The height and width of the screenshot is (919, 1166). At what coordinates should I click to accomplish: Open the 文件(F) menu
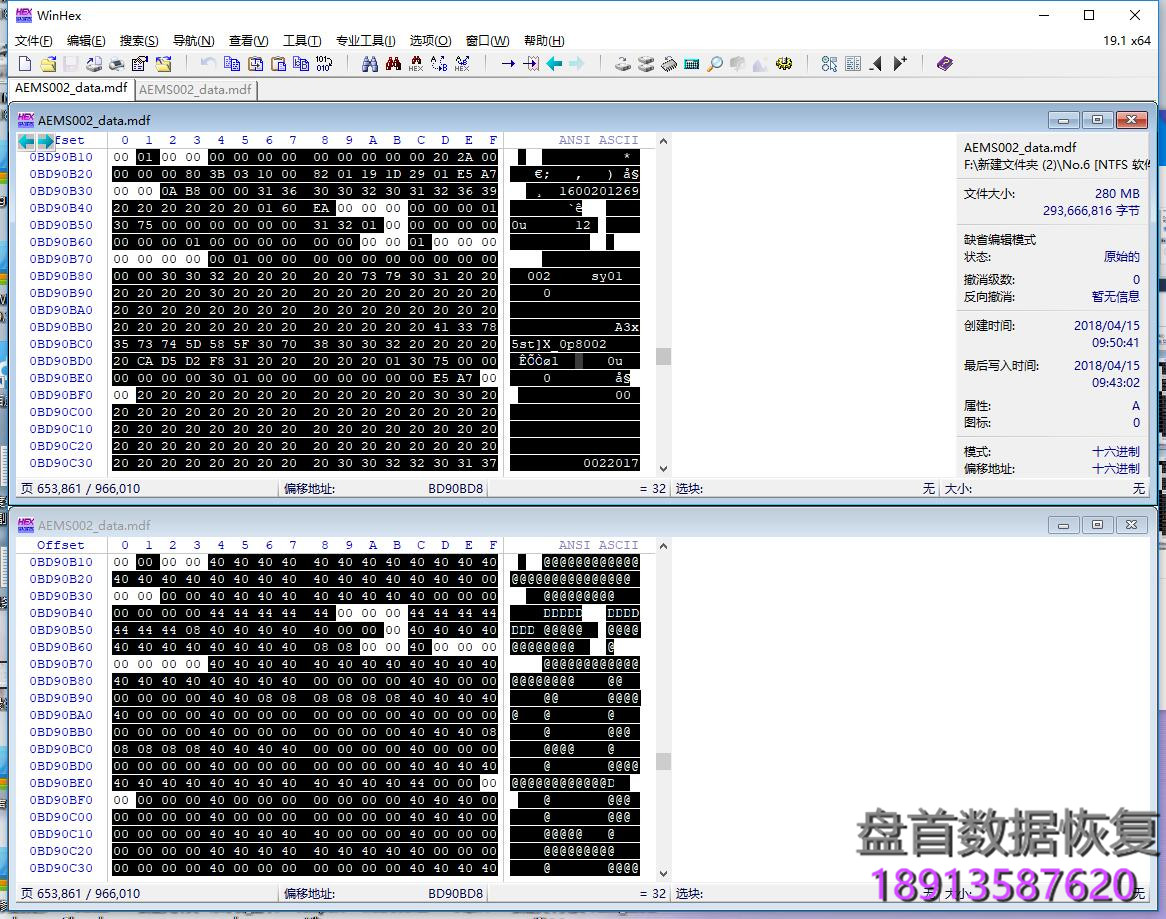33,41
